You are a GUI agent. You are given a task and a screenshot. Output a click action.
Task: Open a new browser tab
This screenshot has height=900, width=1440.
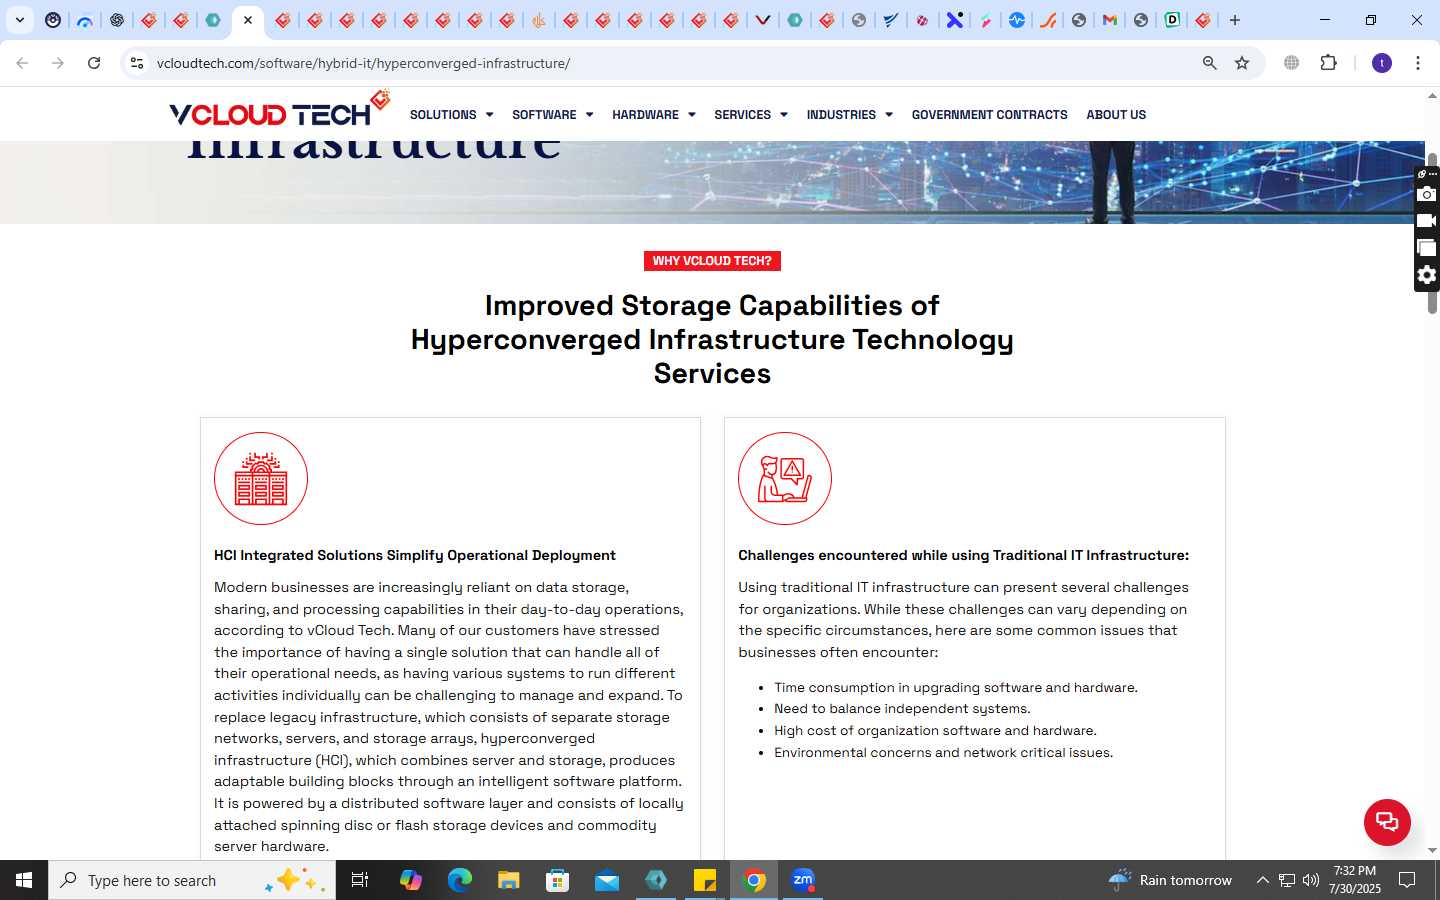click(x=1235, y=20)
